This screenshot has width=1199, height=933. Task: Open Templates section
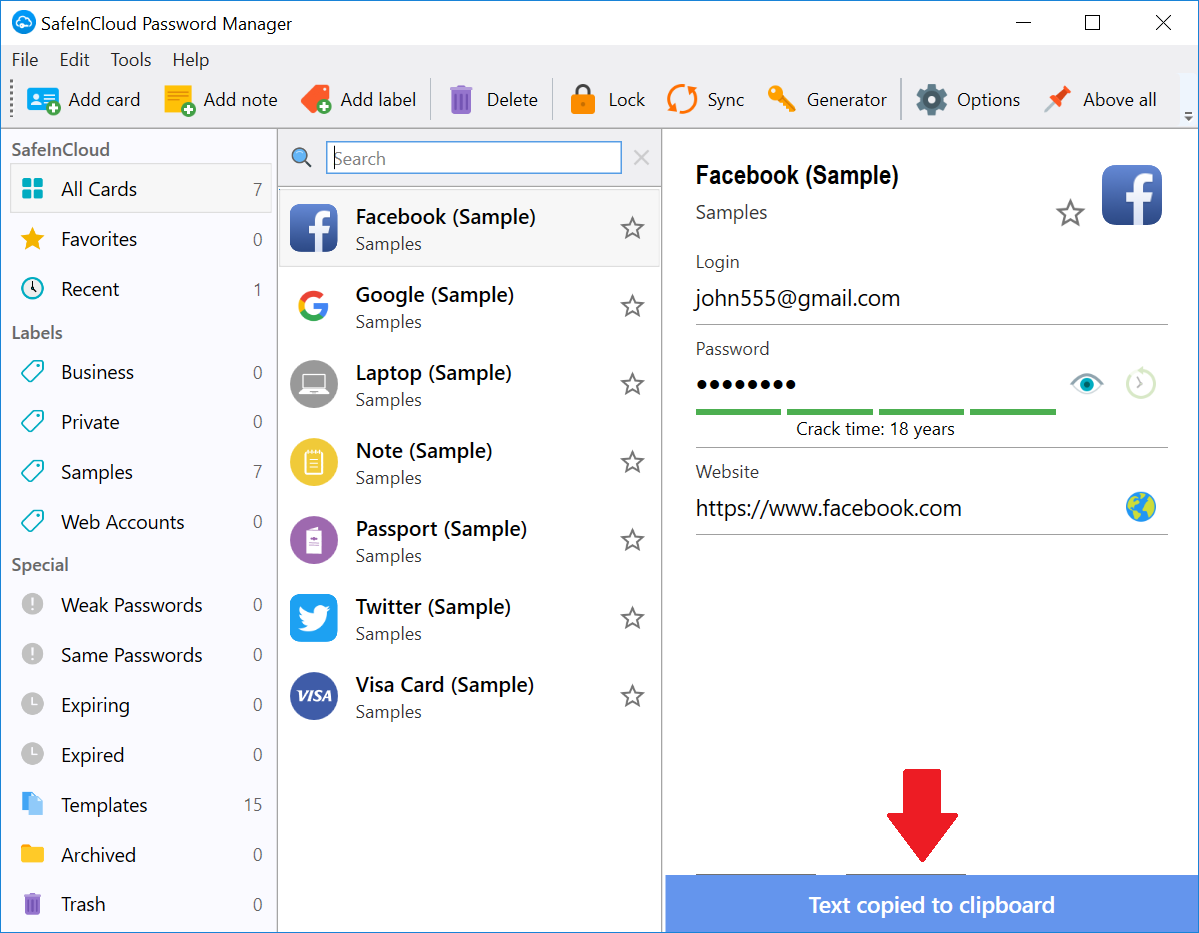(141, 805)
